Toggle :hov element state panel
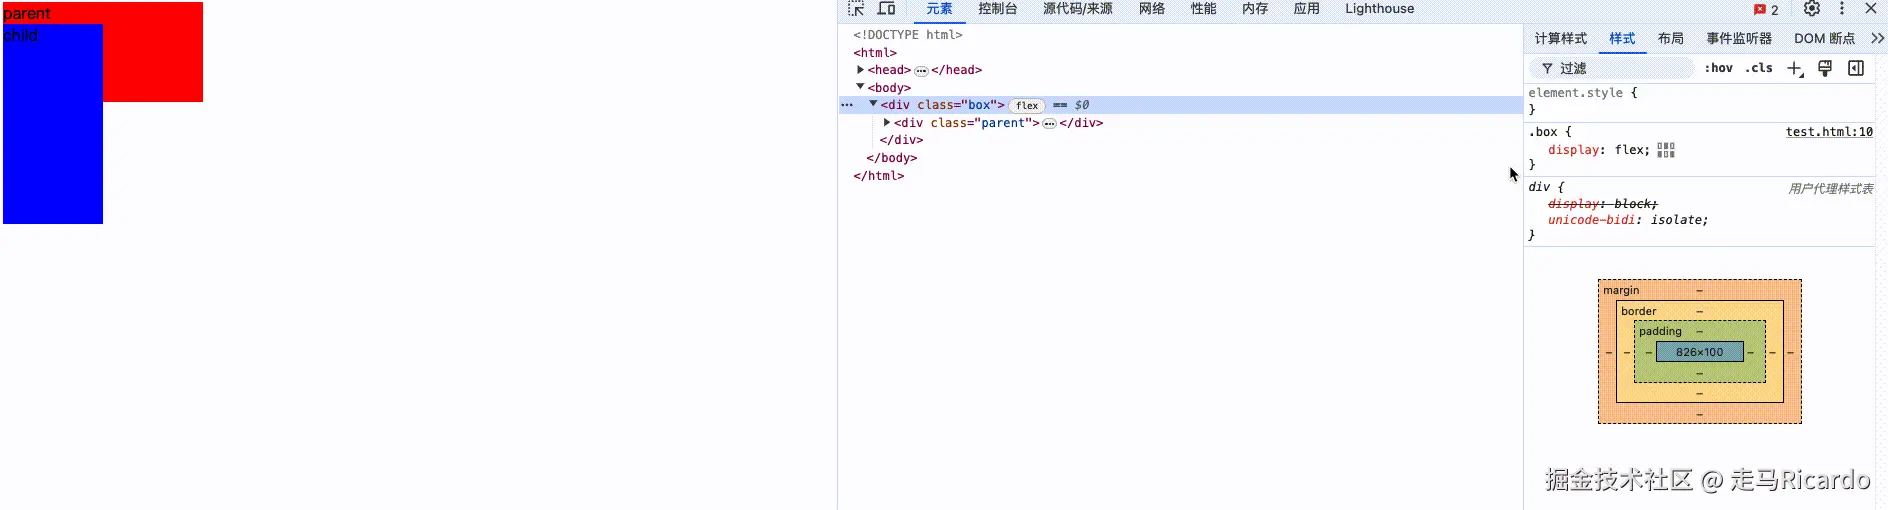Image resolution: width=1888 pixels, height=510 pixels. point(1719,68)
